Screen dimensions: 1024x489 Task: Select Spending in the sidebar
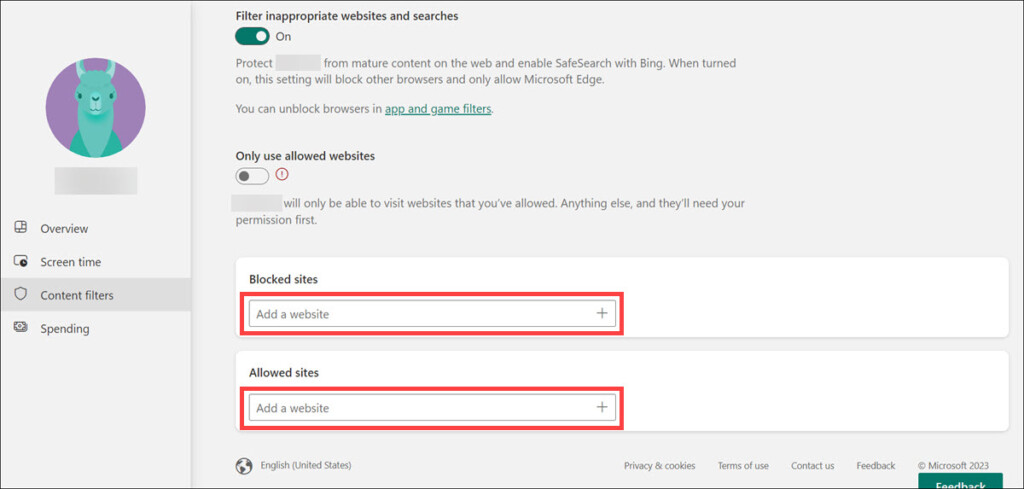point(64,329)
